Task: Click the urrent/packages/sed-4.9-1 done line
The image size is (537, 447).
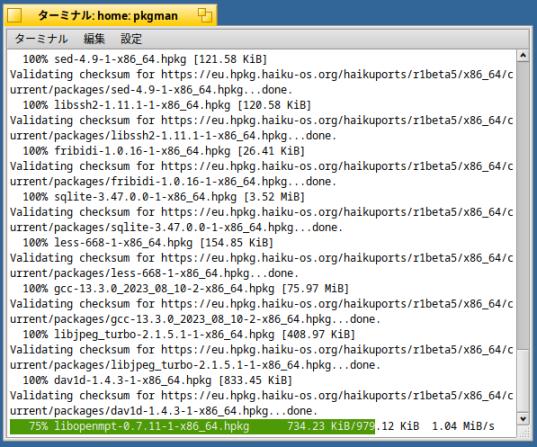Action: pos(151,90)
